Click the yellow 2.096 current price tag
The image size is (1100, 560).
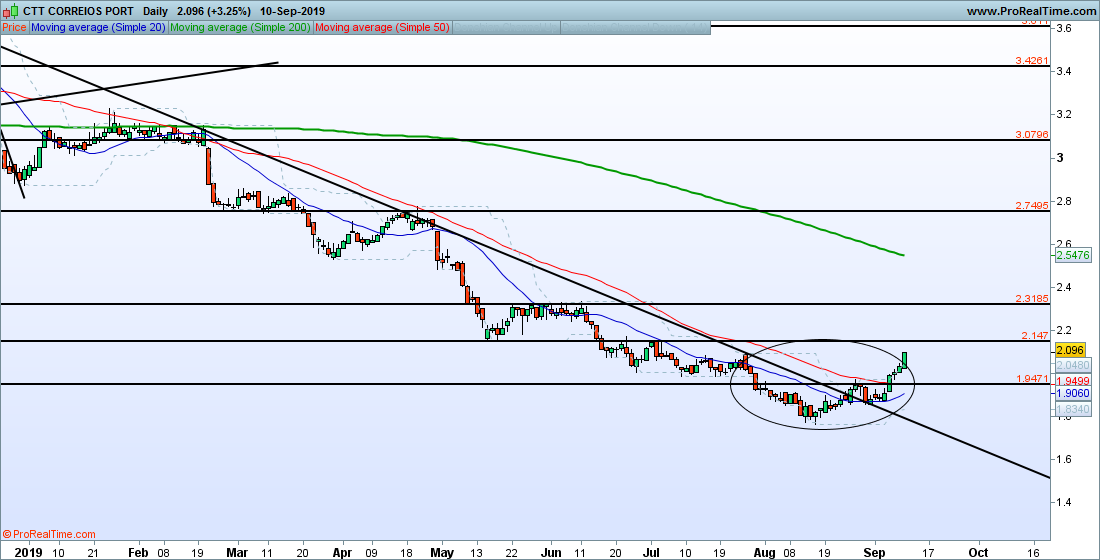point(1073,349)
